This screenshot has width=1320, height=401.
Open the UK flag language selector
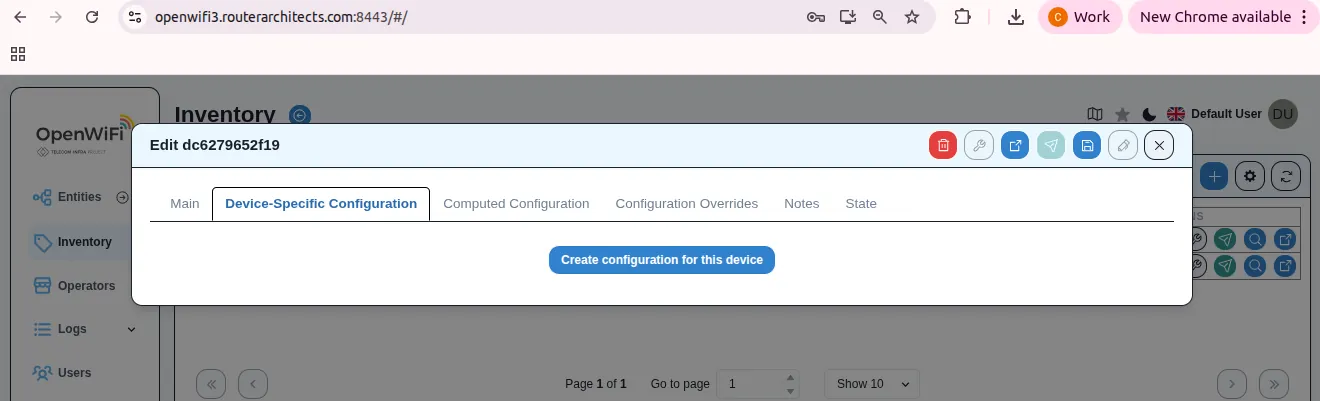point(1176,114)
